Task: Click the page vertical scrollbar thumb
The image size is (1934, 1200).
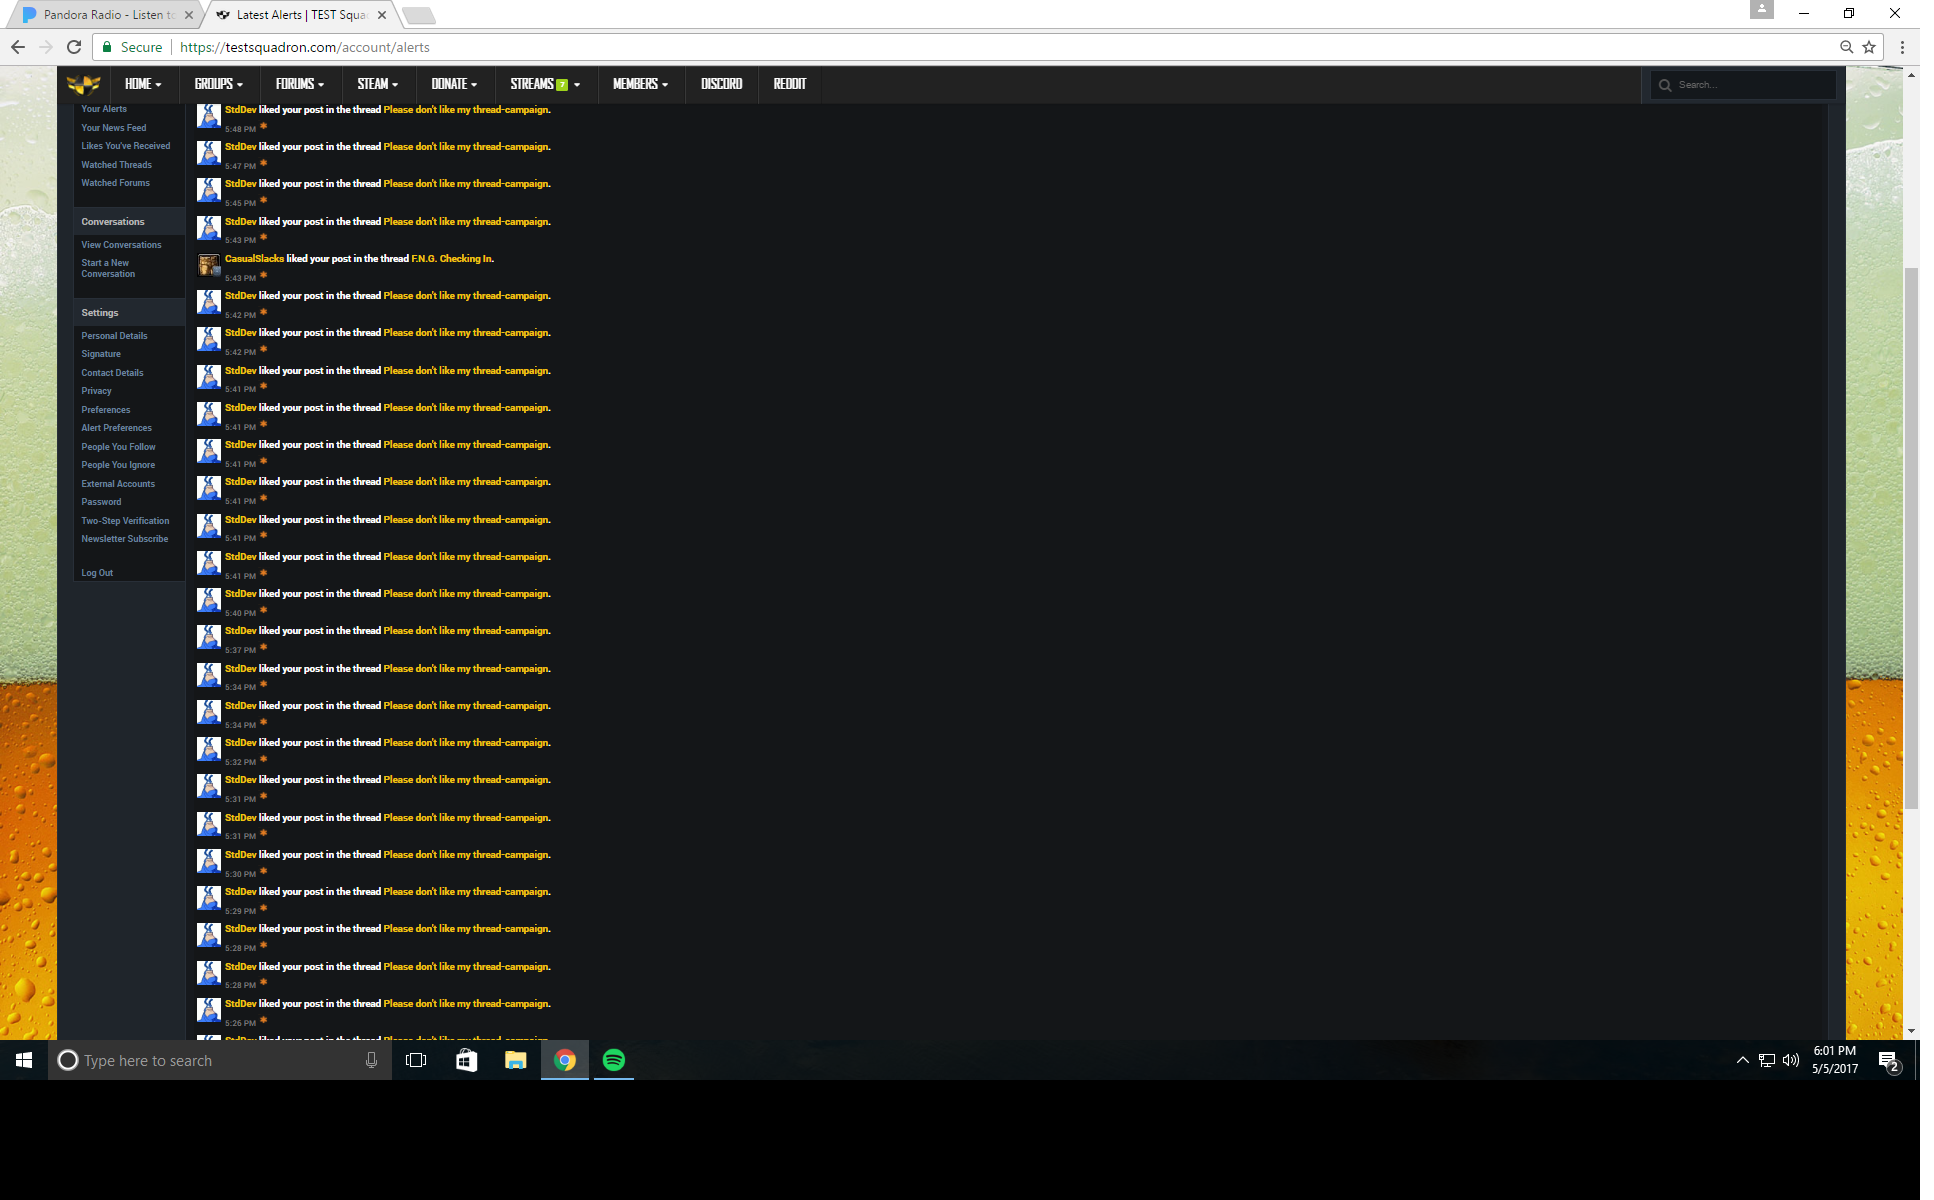Action: pyautogui.click(x=1911, y=540)
